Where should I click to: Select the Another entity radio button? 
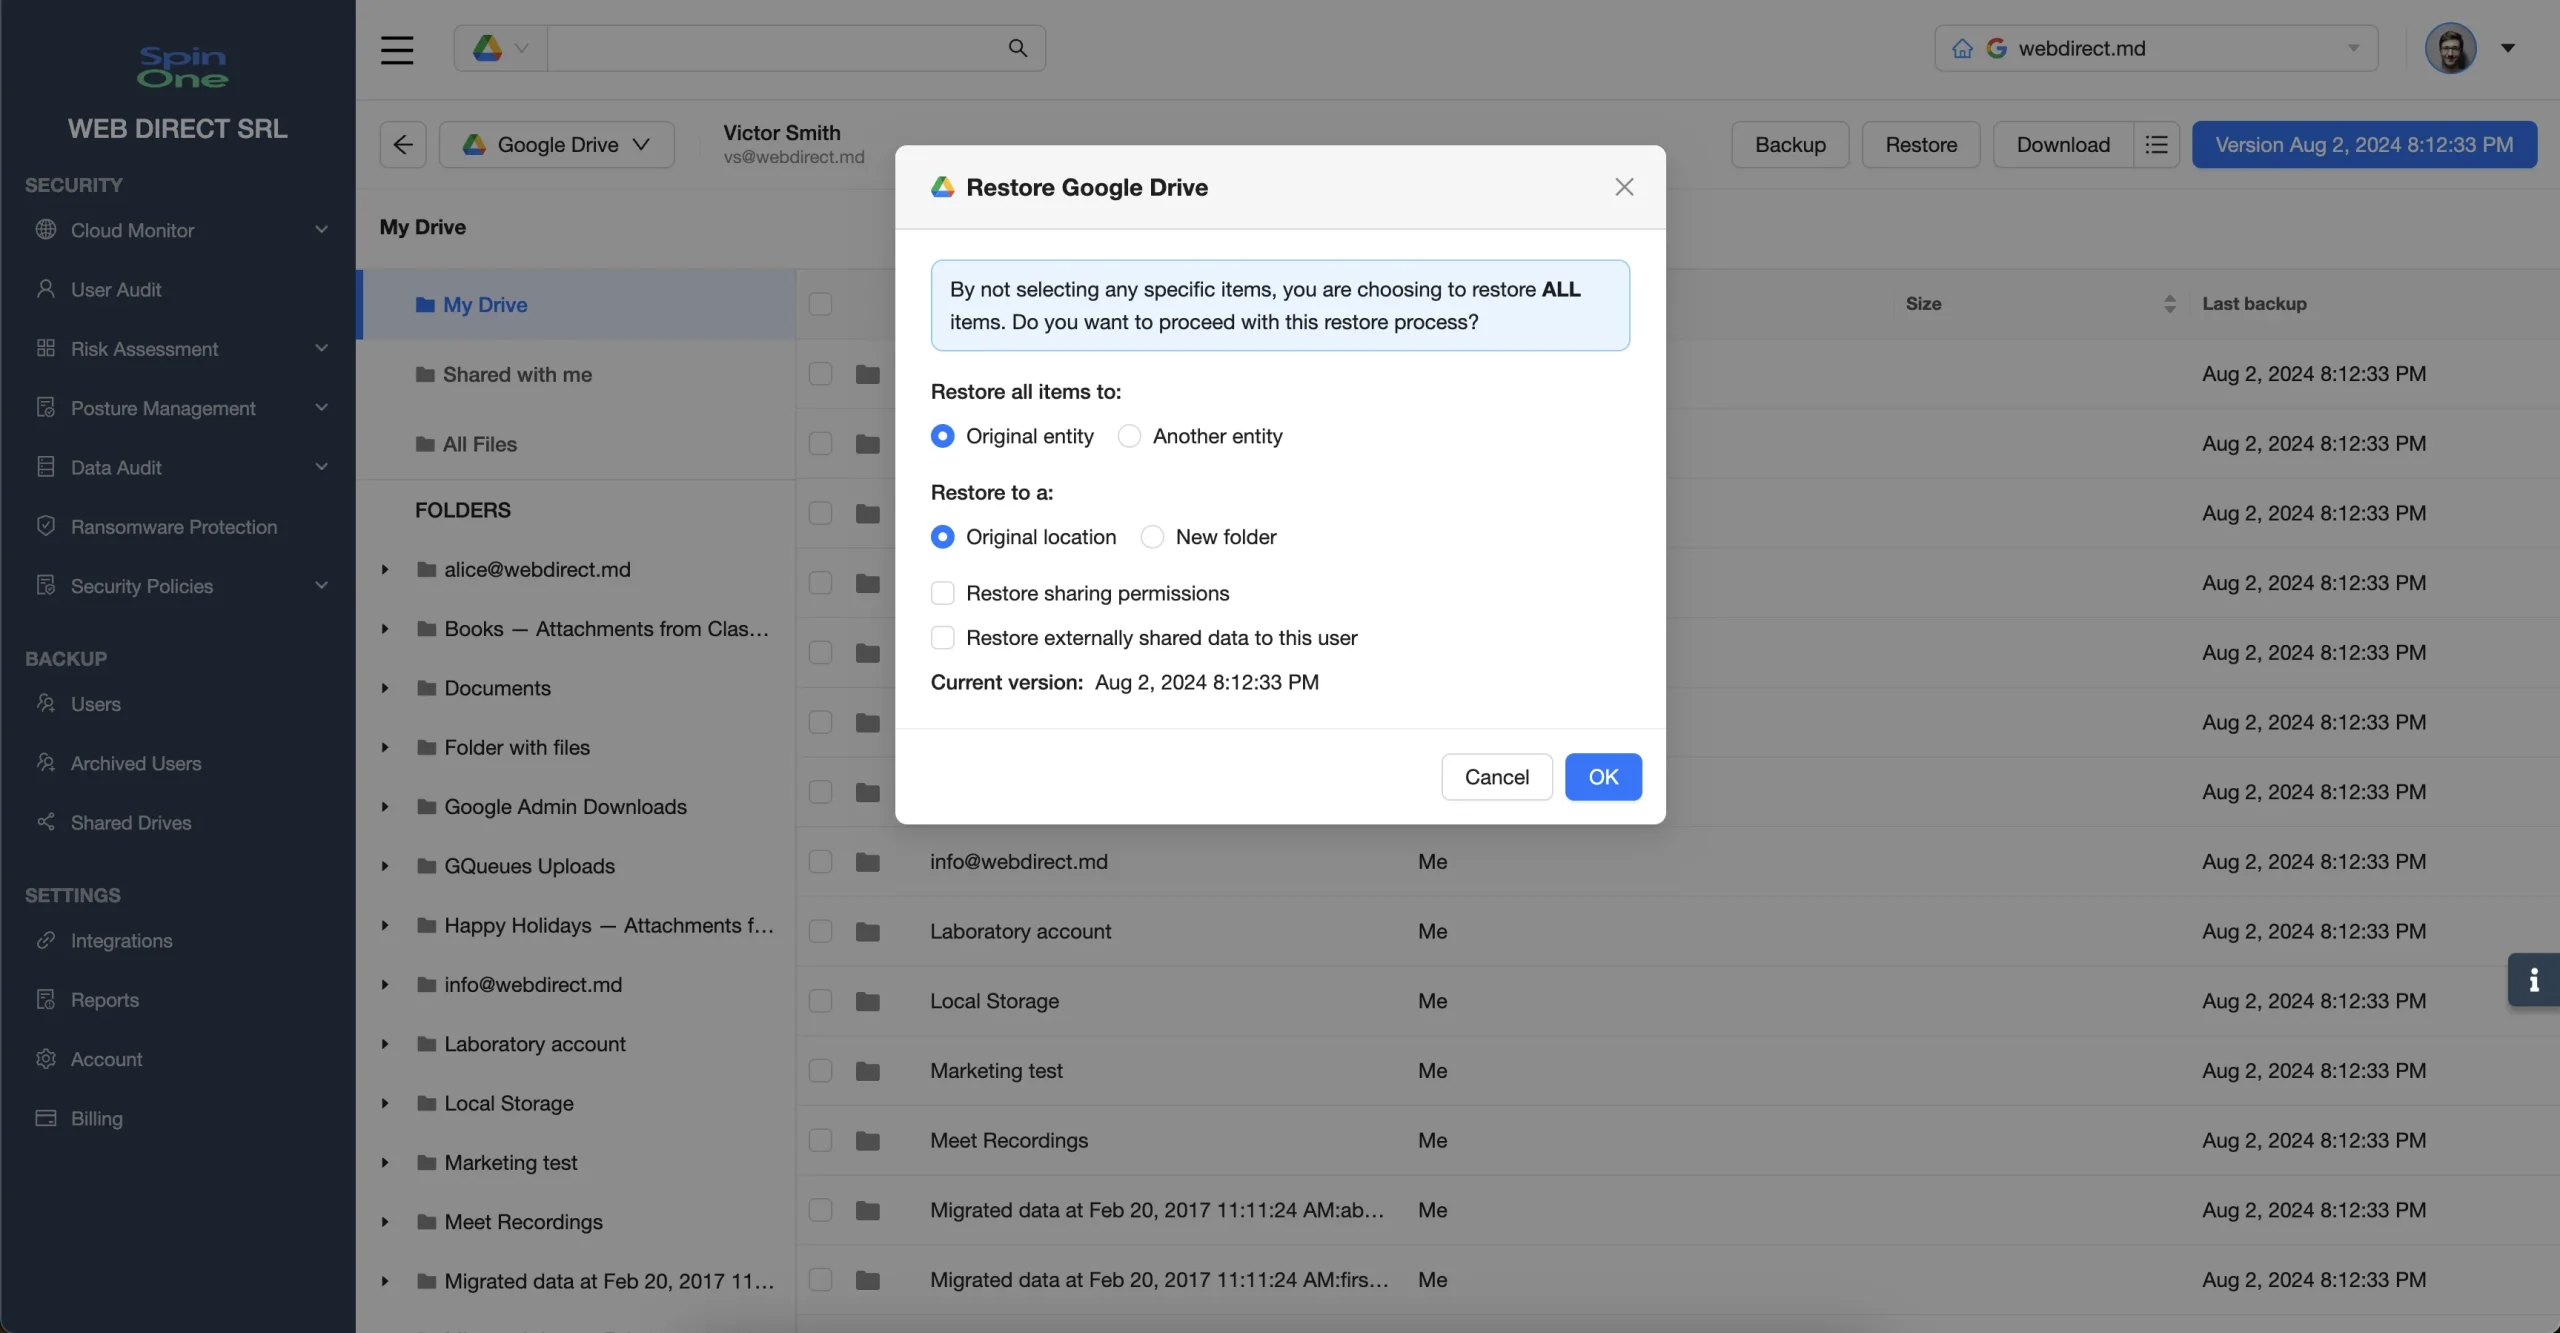(x=1129, y=436)
